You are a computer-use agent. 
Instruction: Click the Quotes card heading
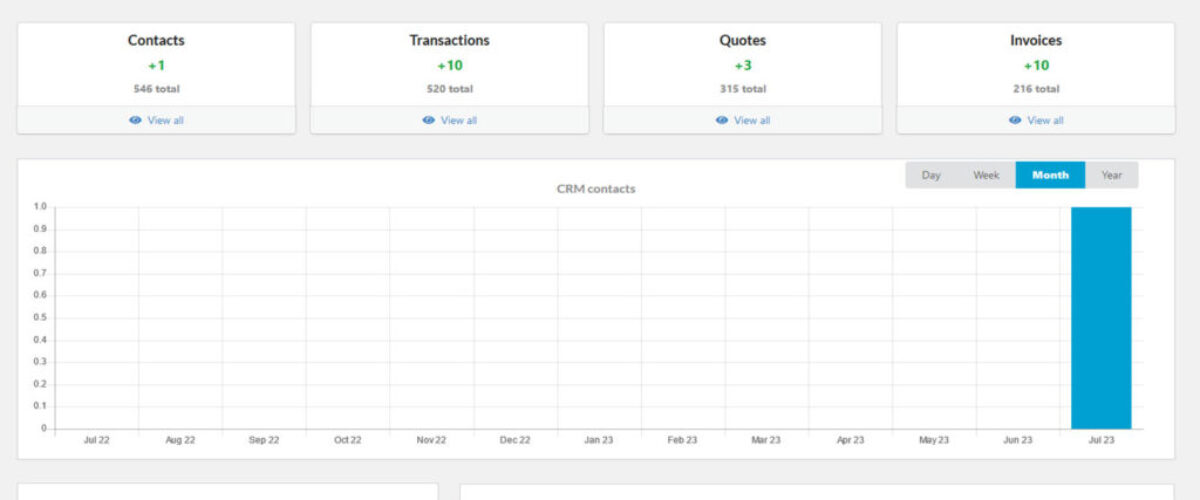742,41
